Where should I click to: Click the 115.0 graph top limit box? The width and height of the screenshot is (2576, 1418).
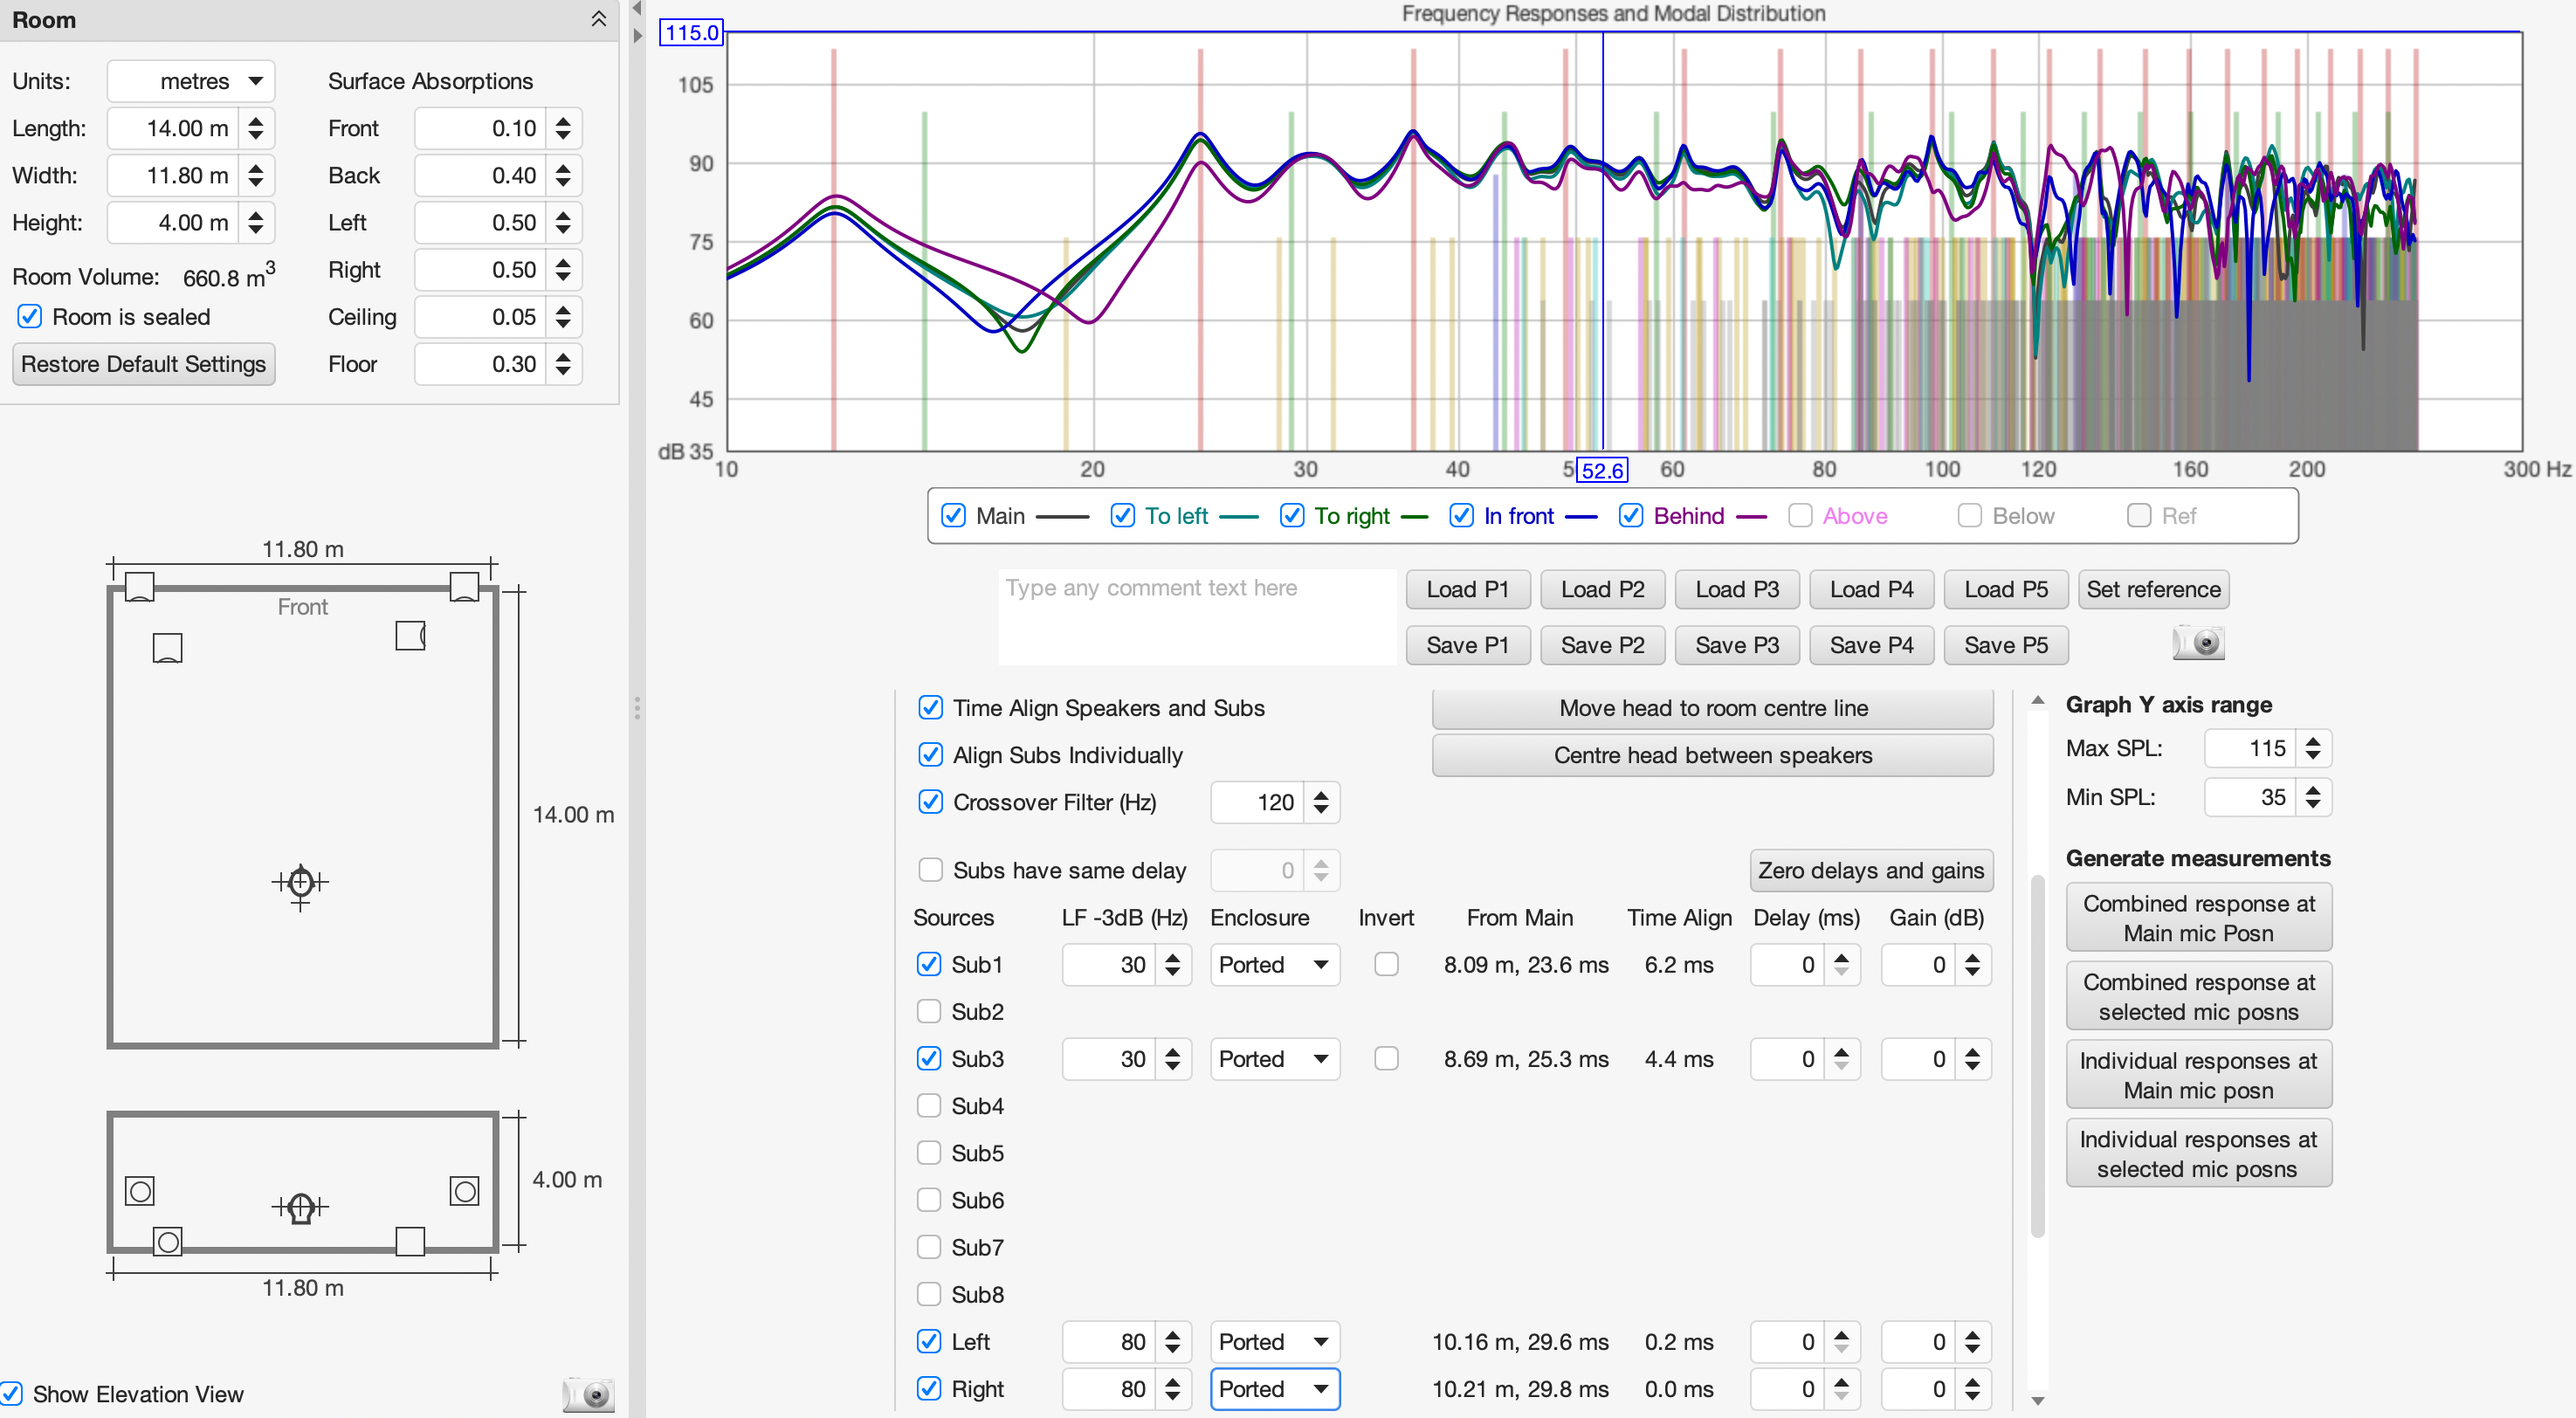point(691,32)
